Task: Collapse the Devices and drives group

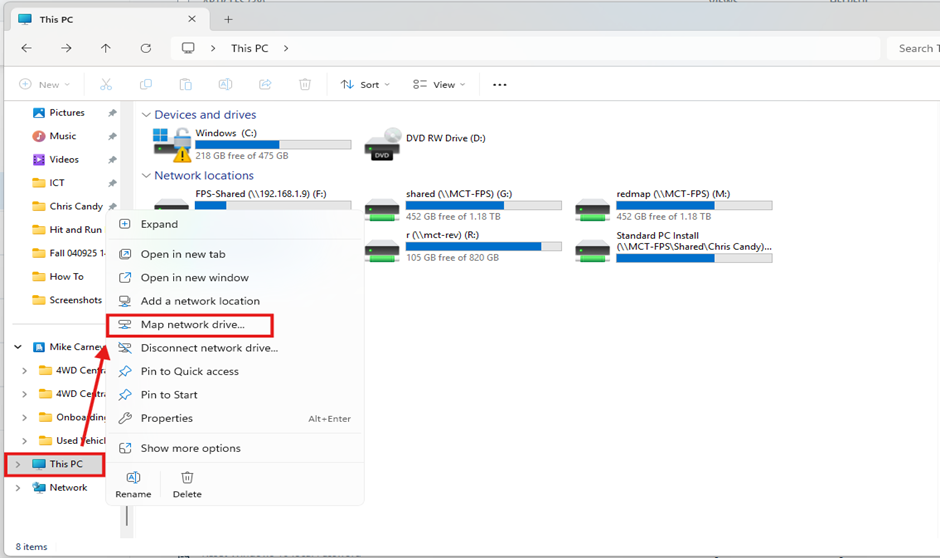Action: tap(146, 114)
